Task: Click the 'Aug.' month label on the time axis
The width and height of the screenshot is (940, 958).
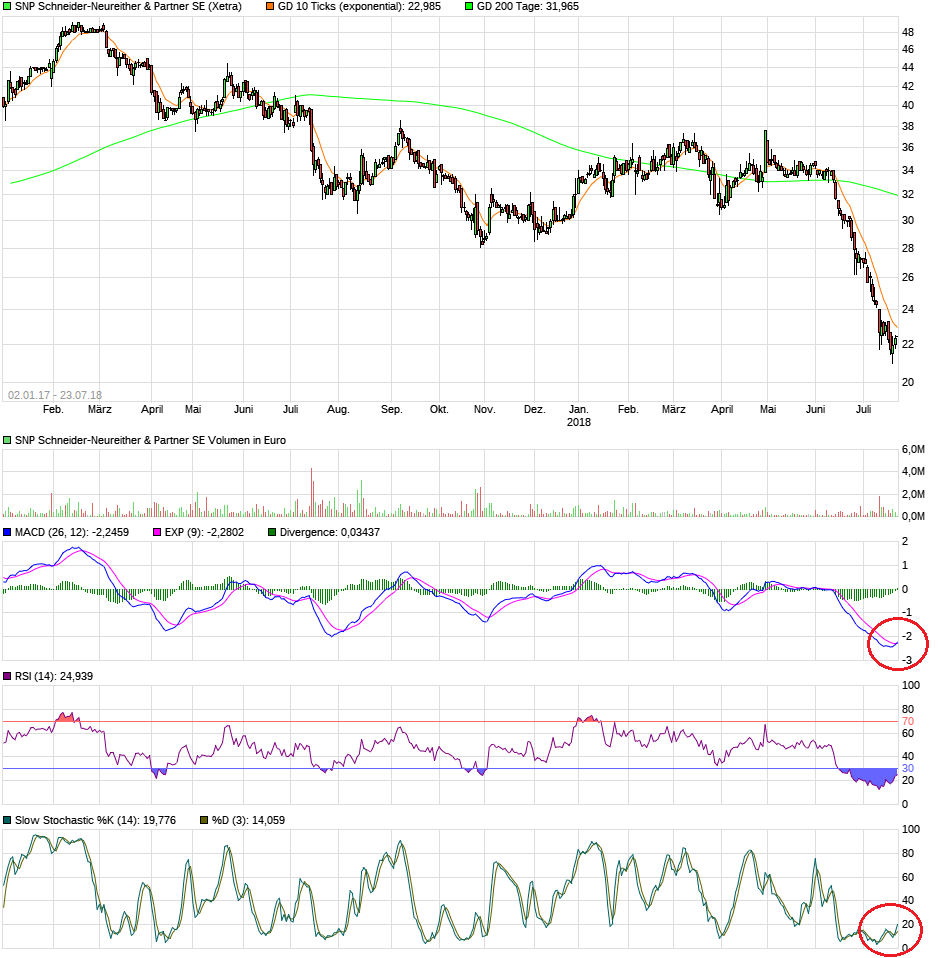Action: pyautogui.click(x=338, y=409)
